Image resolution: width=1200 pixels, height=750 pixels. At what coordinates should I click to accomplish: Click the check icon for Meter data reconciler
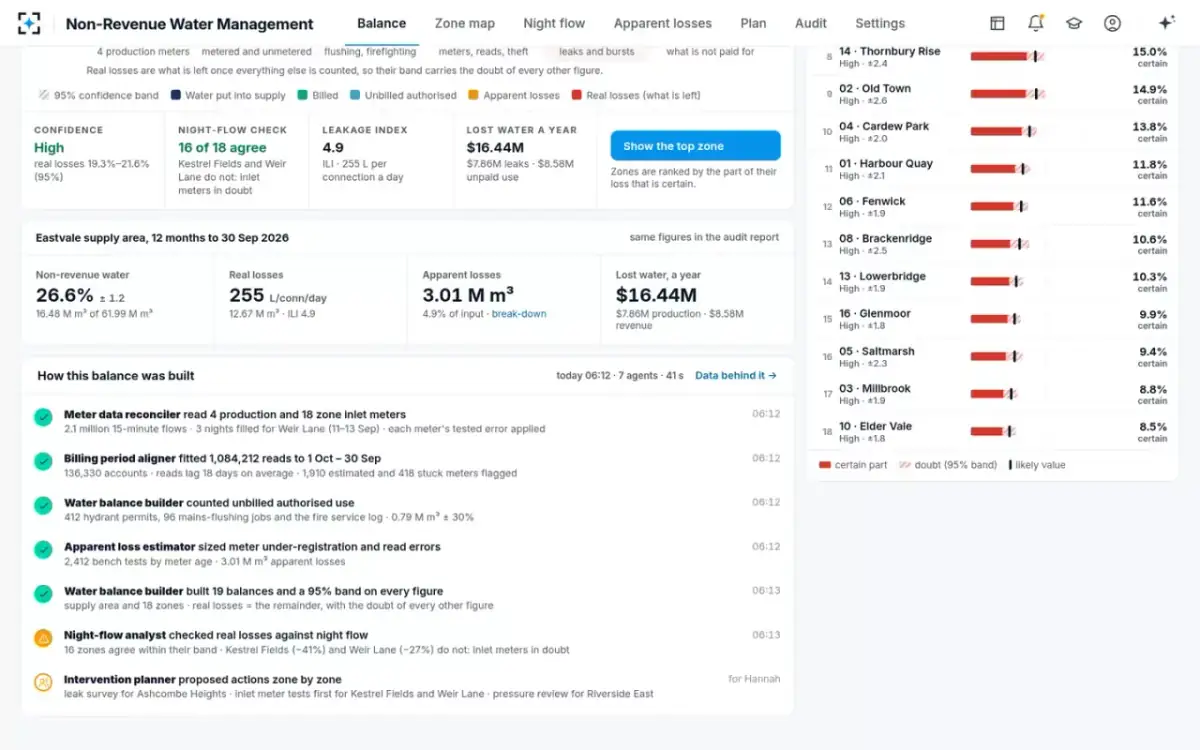43,417
